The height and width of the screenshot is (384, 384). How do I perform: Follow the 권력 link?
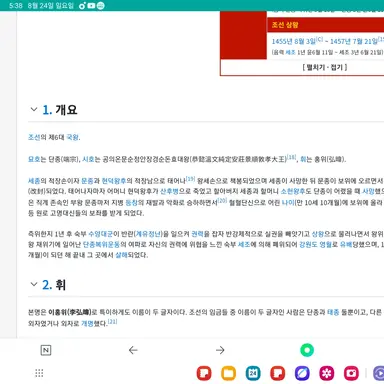click(197, 234)
